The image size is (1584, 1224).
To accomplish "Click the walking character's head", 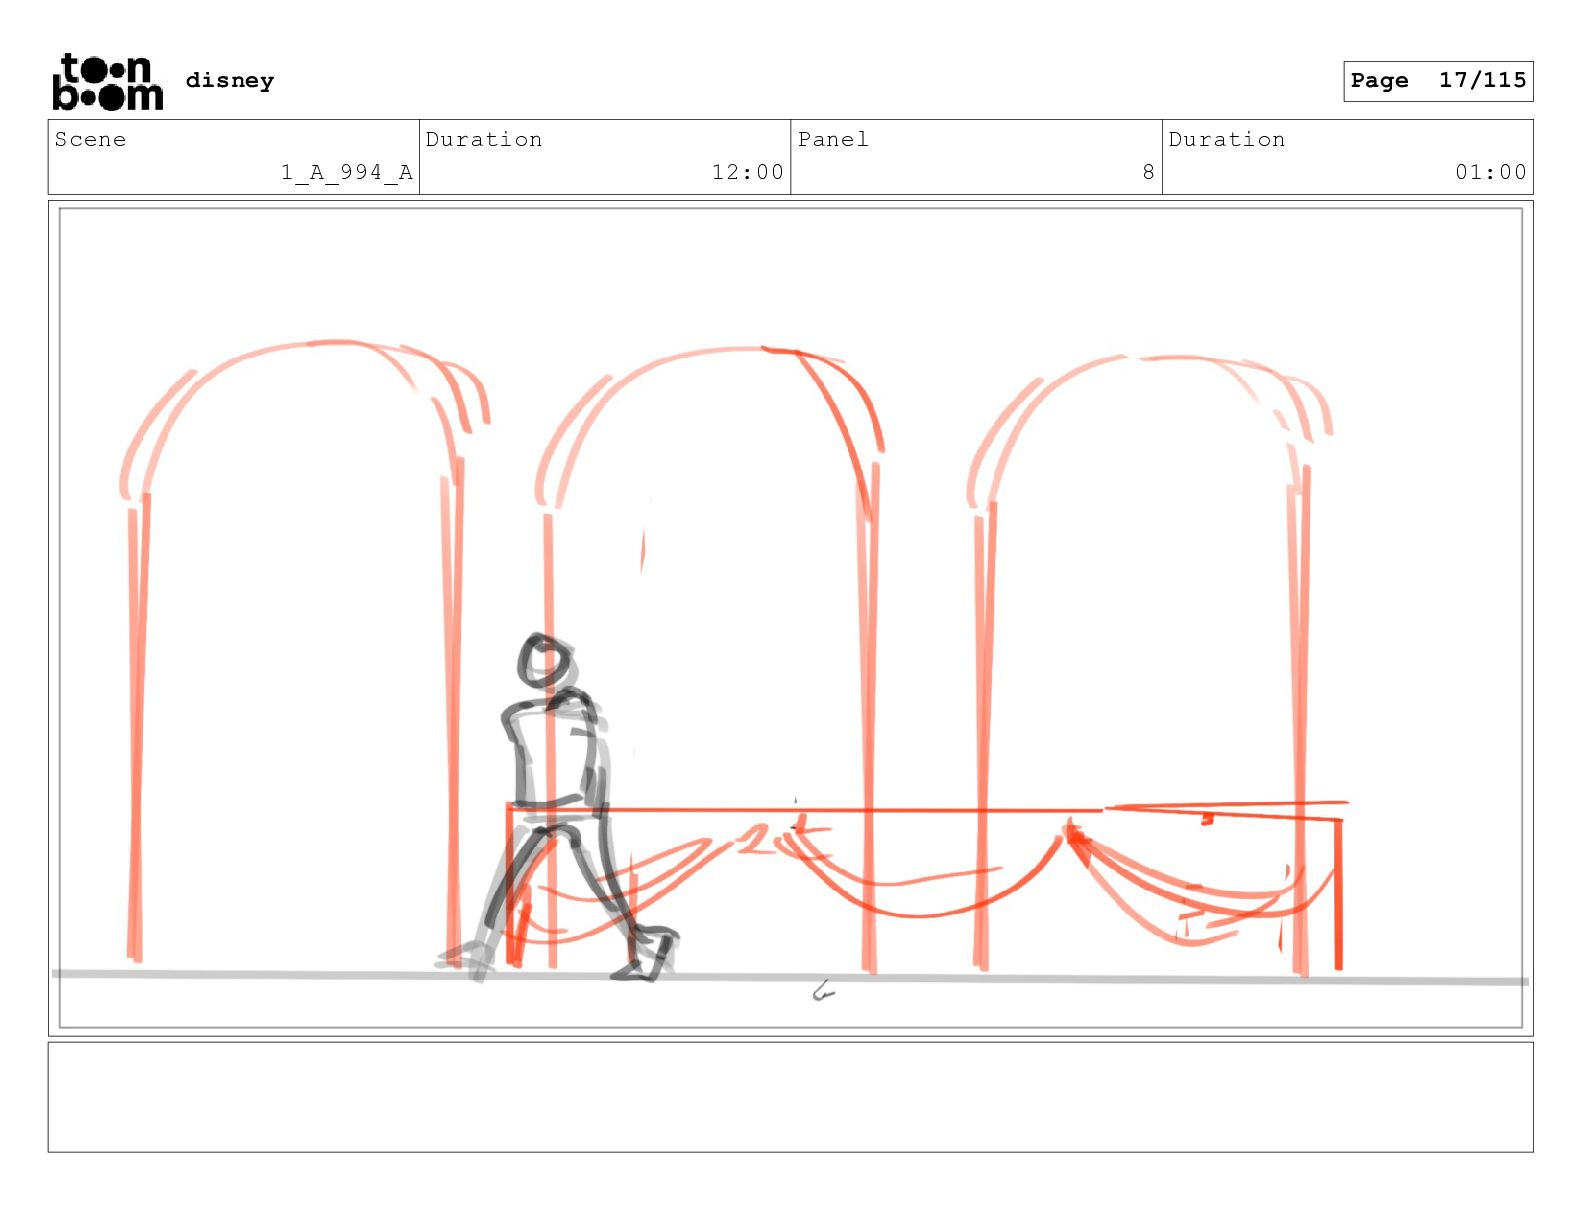I will pos(545,661).
